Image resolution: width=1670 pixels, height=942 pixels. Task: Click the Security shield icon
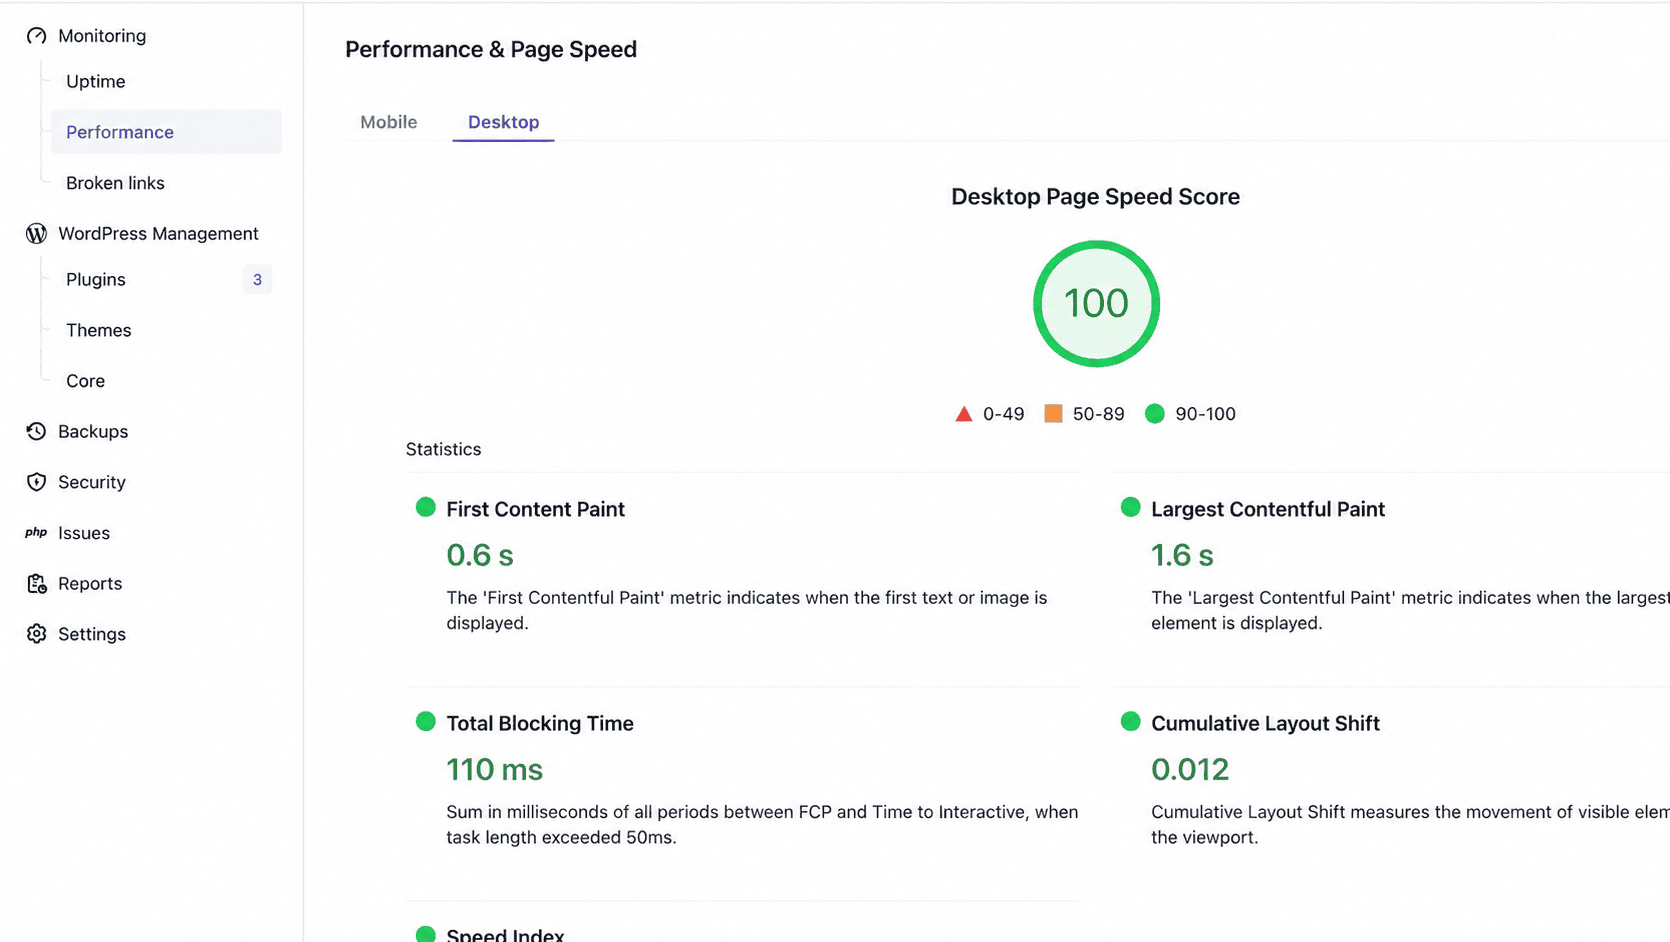37,482
